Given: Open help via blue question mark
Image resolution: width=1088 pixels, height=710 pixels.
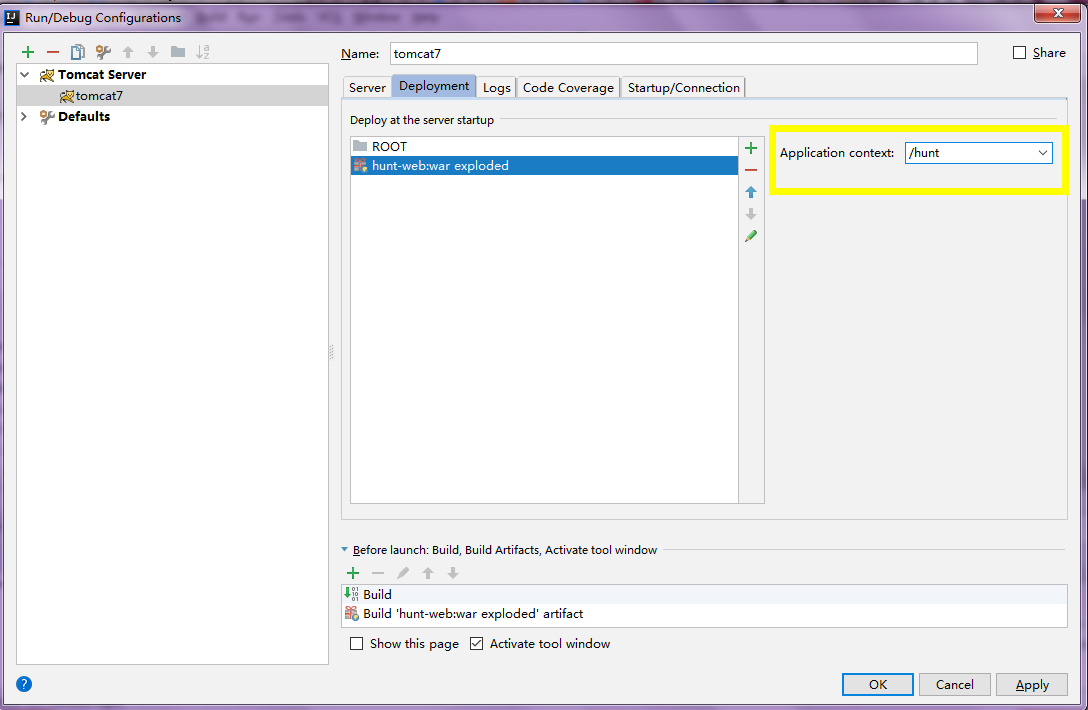Looking at the screenshot, I should [24, 684].
